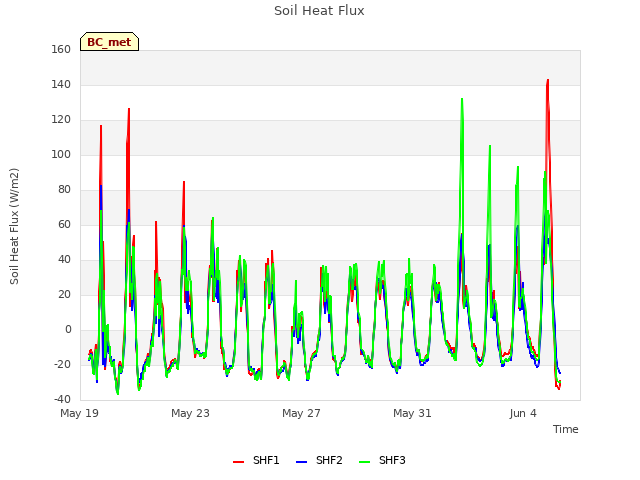Click the tallest red SHF1 peak near Jun 4
The width and height of the screenshot is (640, 480).
click(x=548, y=80)
